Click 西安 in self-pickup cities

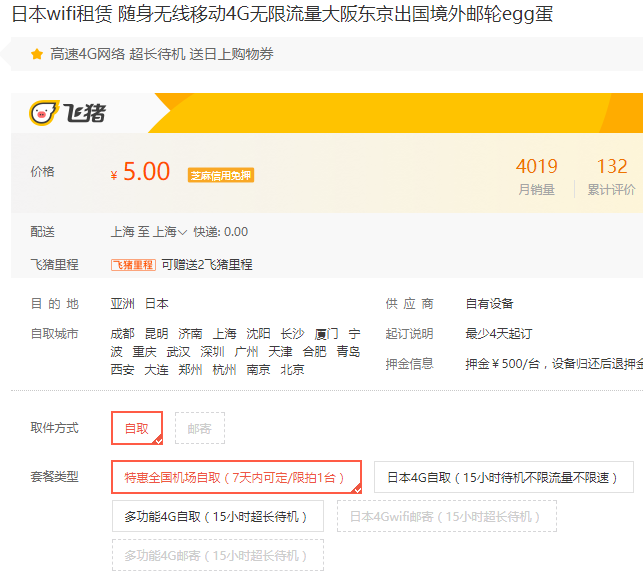coord(122,370)
